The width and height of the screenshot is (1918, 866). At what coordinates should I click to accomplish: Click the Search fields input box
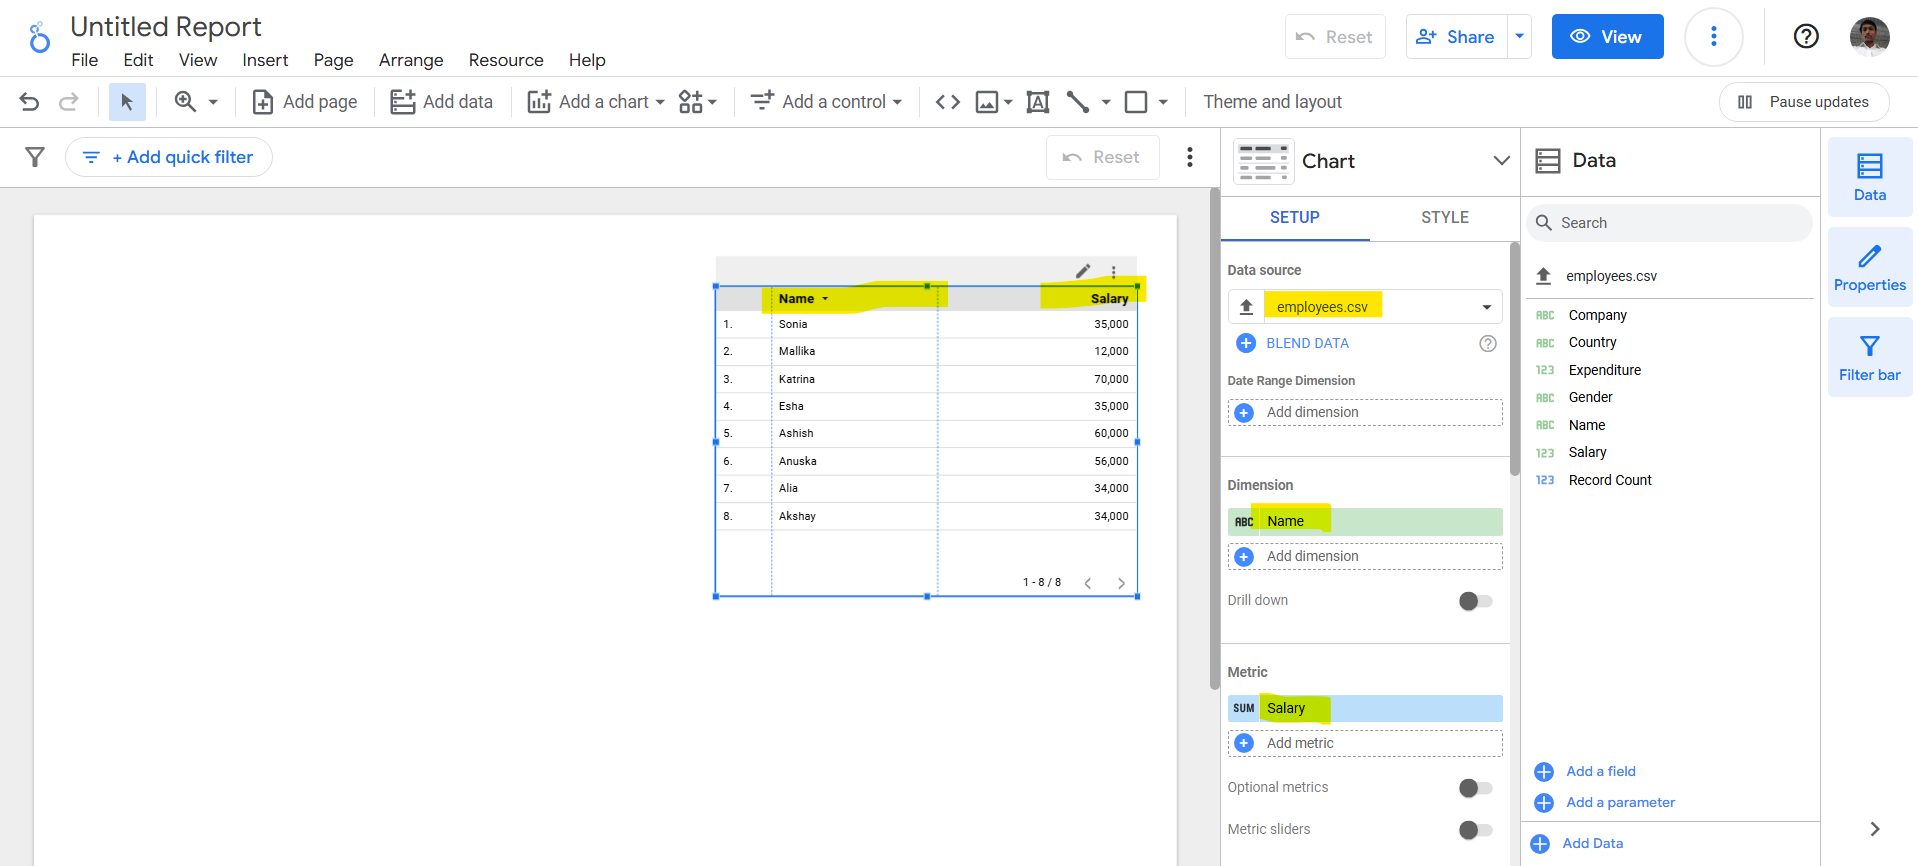pyautogui.click(x=1680, y=223)
